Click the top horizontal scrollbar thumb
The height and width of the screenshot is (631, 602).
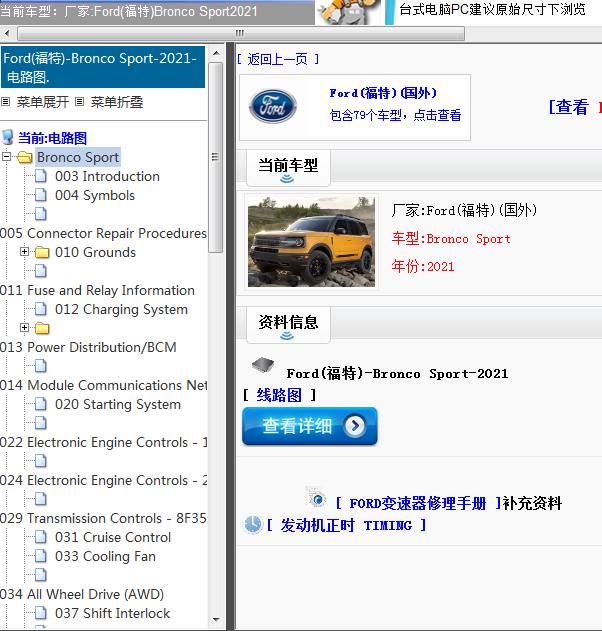(x=241, y=33)
